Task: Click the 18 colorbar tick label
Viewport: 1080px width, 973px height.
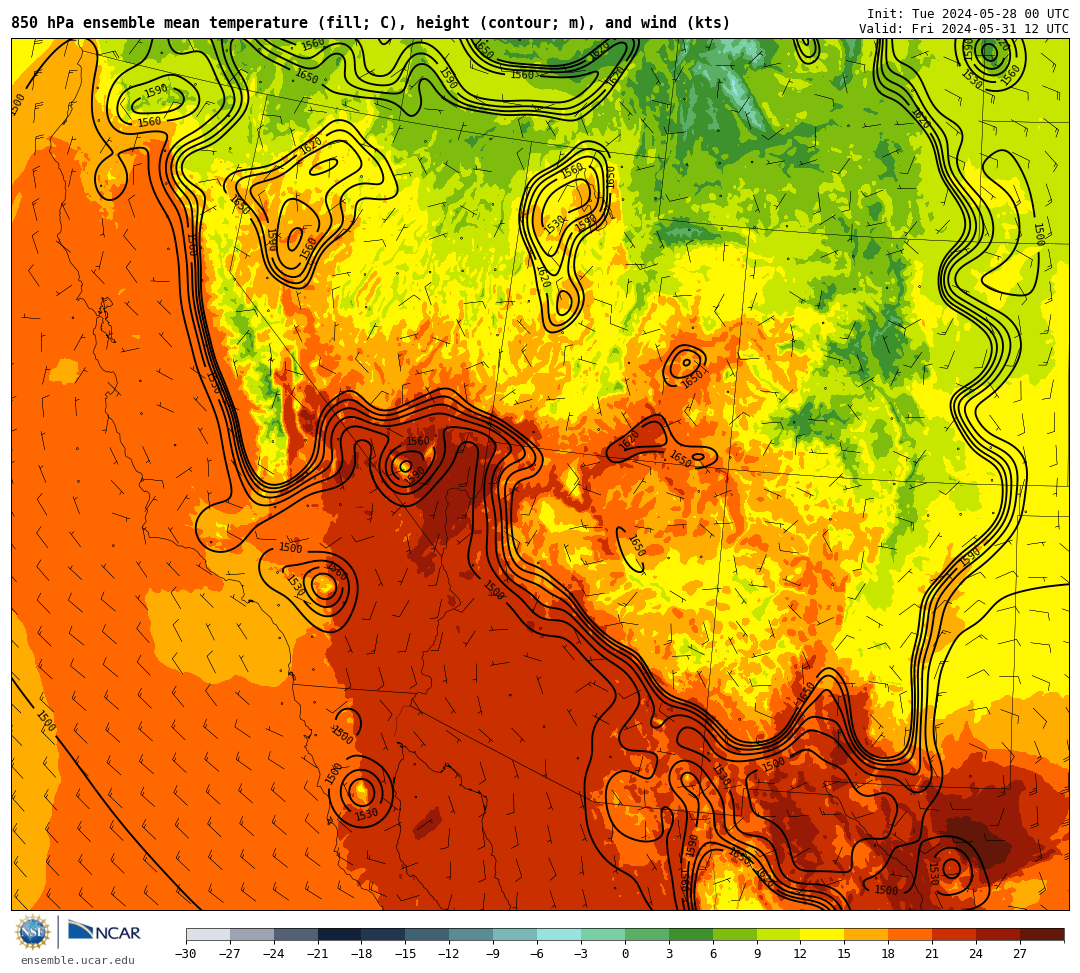Action: [889, 954]
